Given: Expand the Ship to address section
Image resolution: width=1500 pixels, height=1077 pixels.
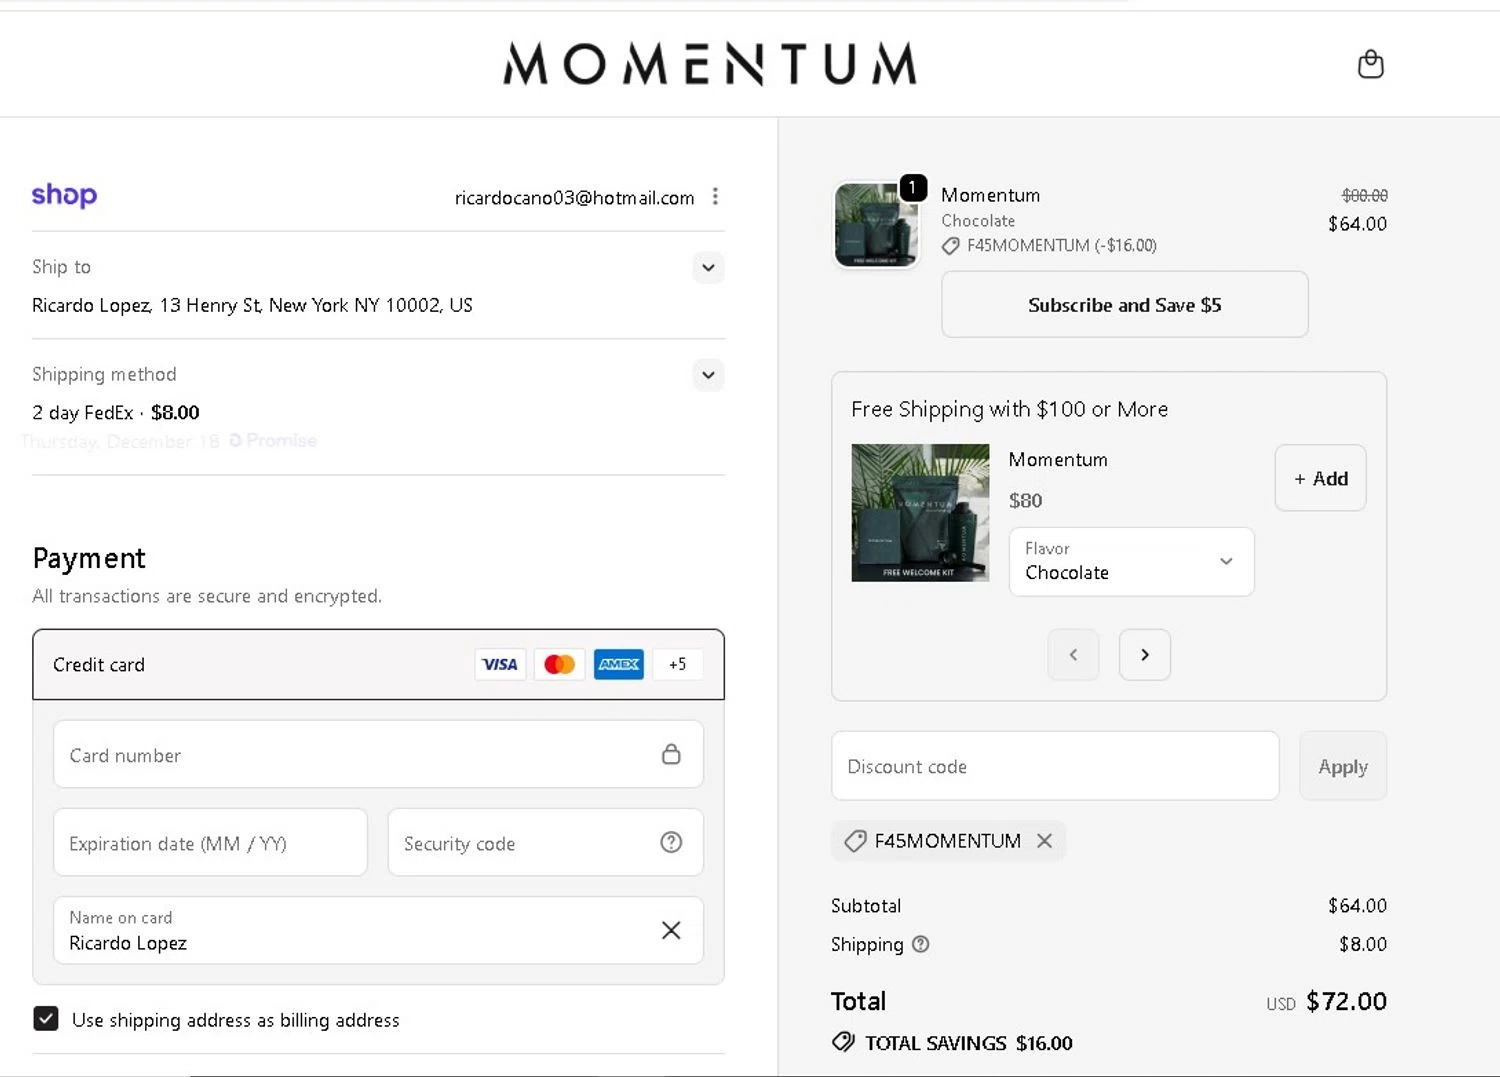Looking at the screenshot, I should point(708,267).
